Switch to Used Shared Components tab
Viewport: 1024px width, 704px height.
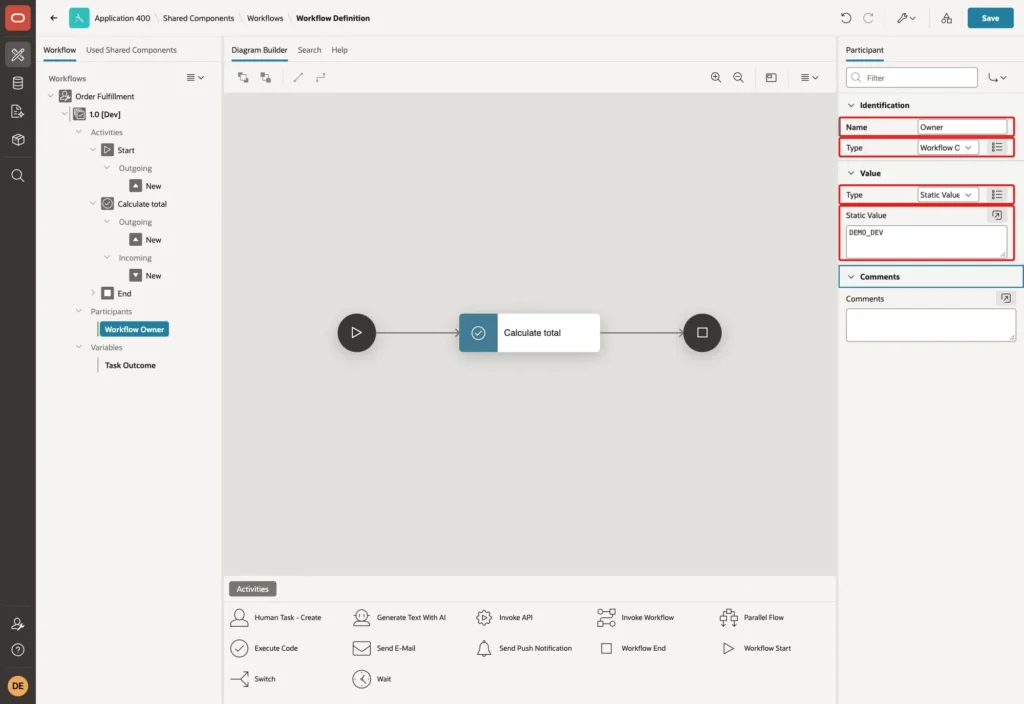(131, 50)
